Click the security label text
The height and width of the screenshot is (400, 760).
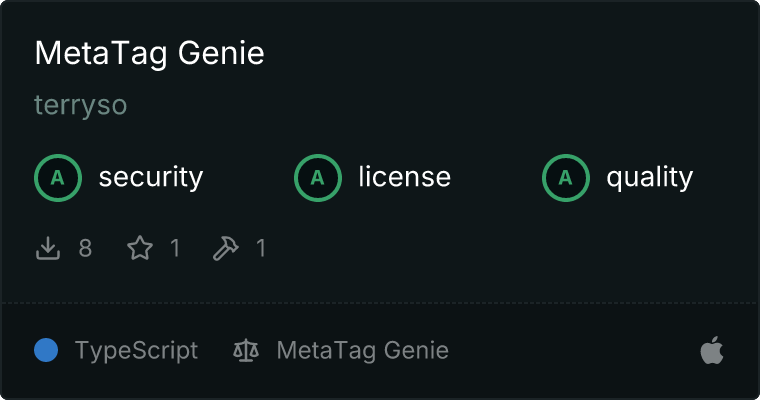pyautogui.click(x=150, y=178)
